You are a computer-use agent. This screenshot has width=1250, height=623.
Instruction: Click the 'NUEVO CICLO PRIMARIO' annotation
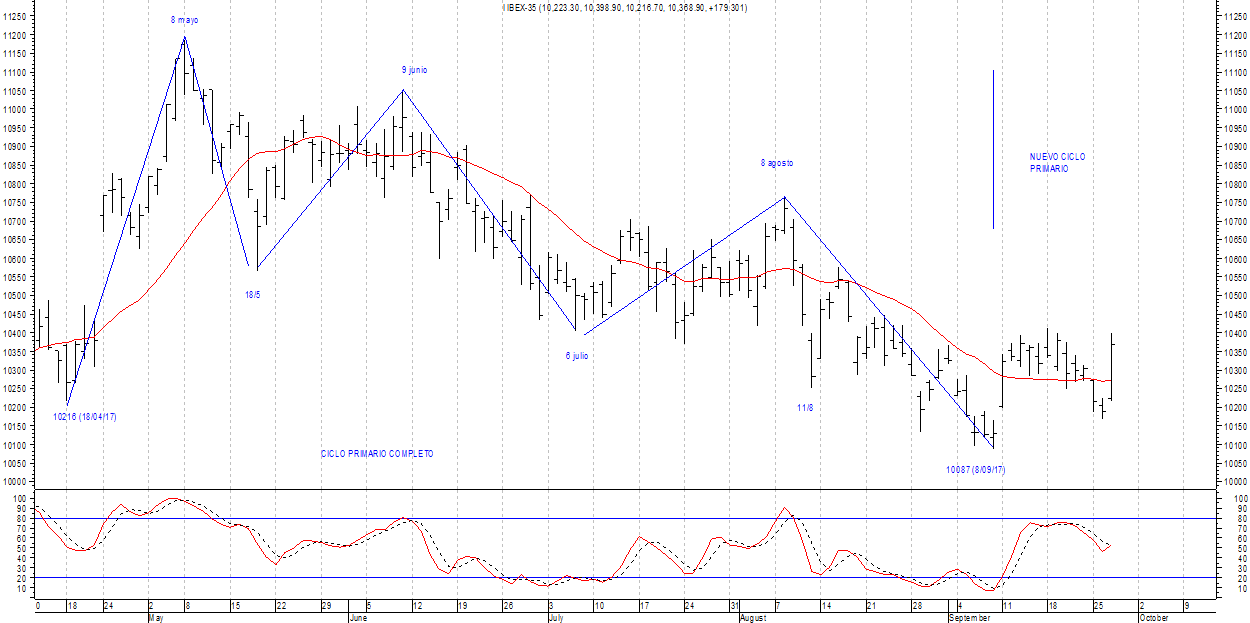(x=1057, y=163)
